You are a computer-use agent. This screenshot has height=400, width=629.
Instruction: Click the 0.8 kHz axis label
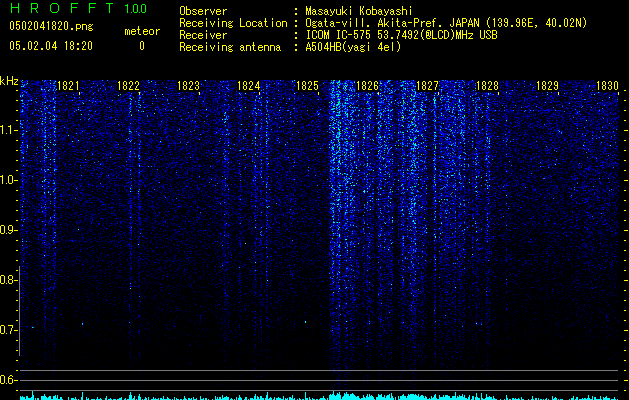pyautogui.click(x=7, y=280)
